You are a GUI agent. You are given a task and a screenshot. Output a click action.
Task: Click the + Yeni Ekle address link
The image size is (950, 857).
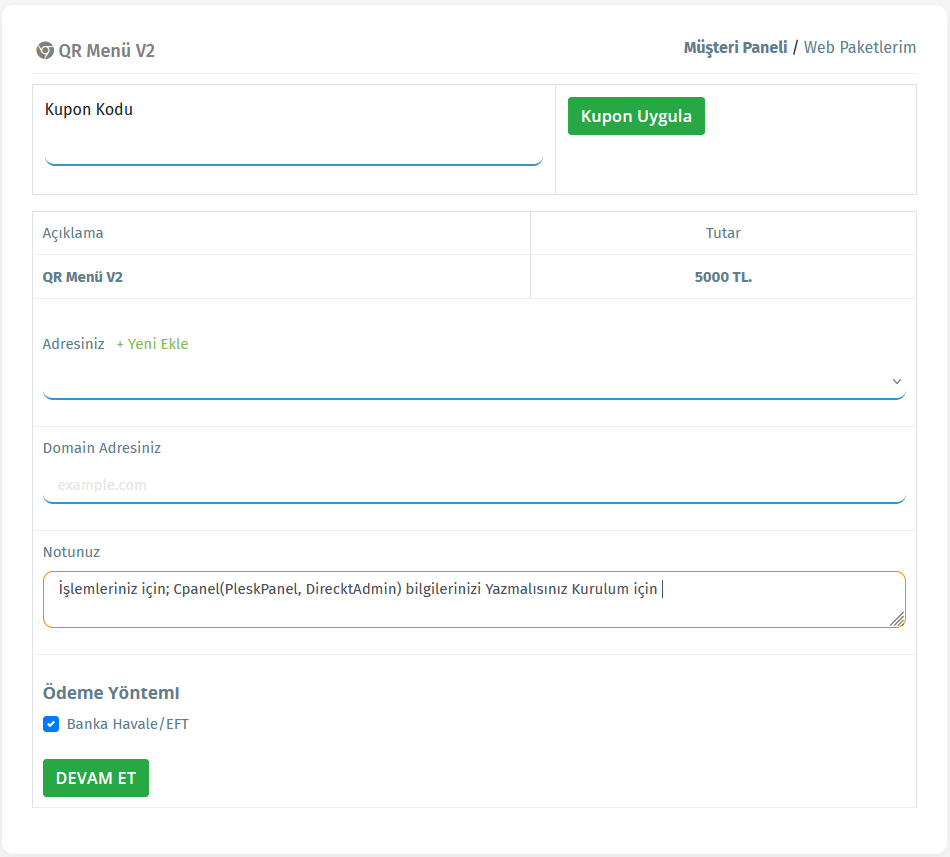tap(152, 344)
